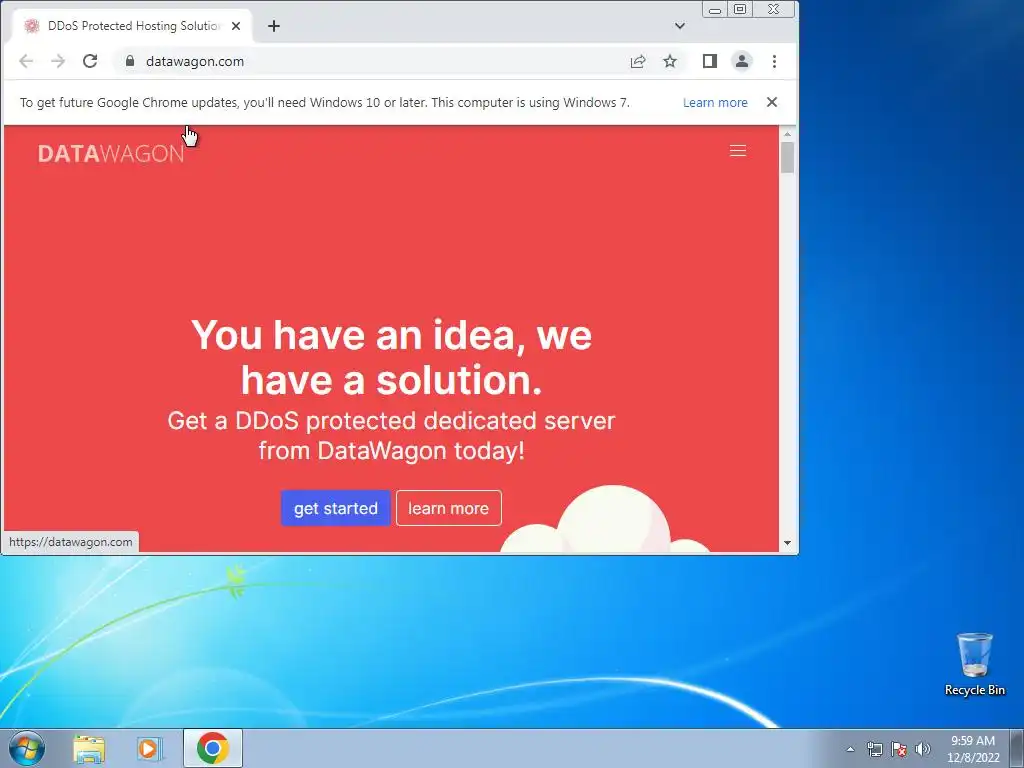Viewport: 1024px width, 768px height.
Task: Open a new tab with plus button
Action: click(274, 26)
